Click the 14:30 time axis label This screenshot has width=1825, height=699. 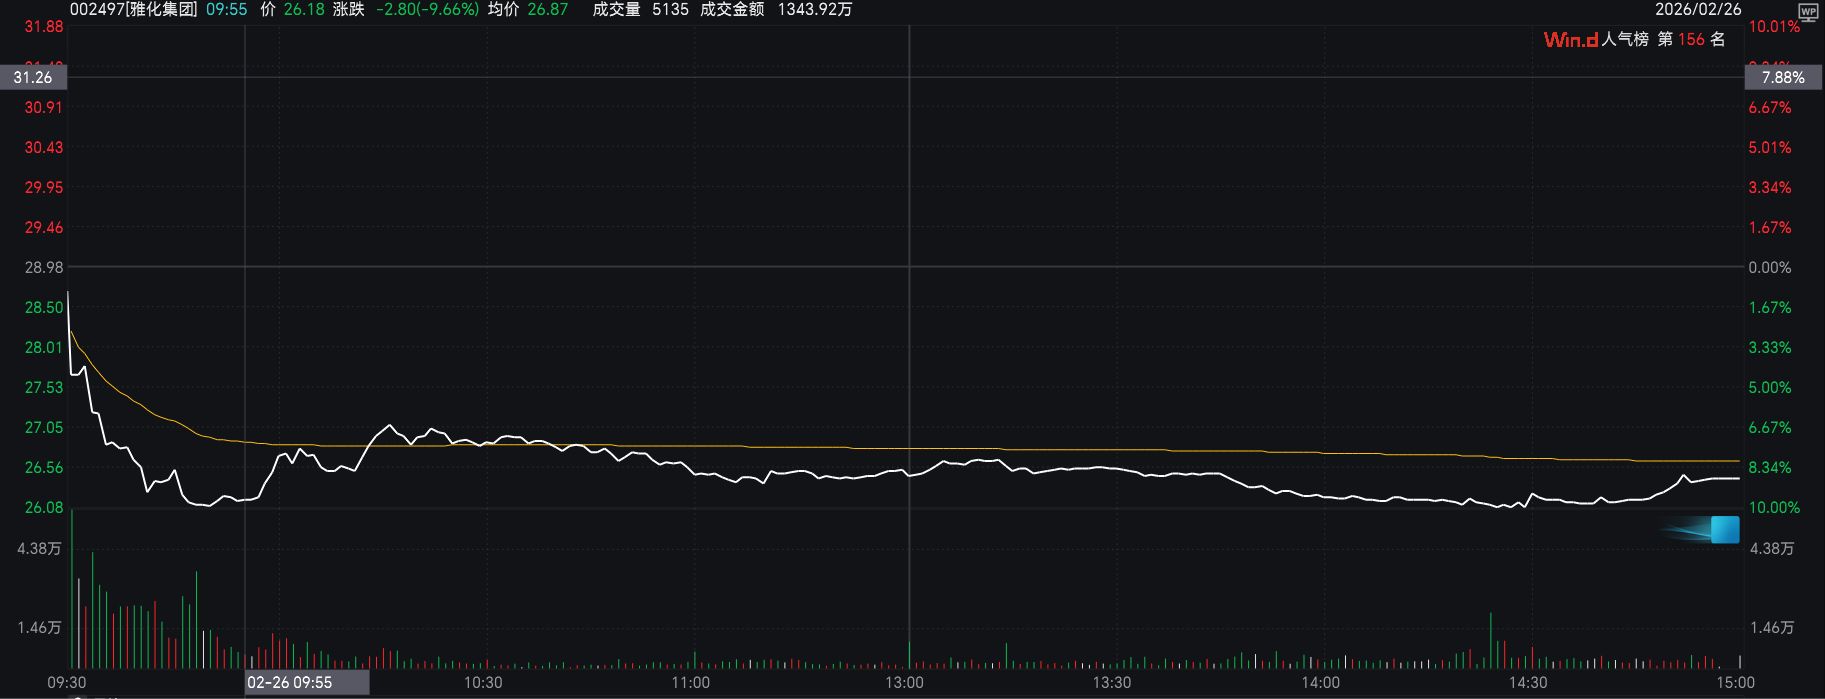tap(1527, 683)
